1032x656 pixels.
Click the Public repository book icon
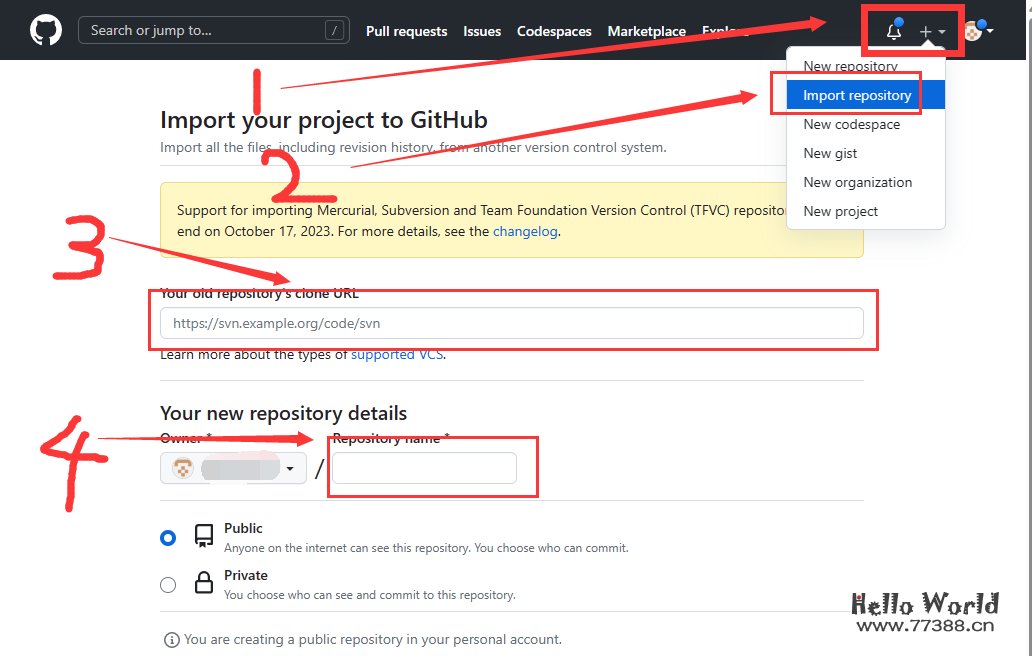coord(204,536)
